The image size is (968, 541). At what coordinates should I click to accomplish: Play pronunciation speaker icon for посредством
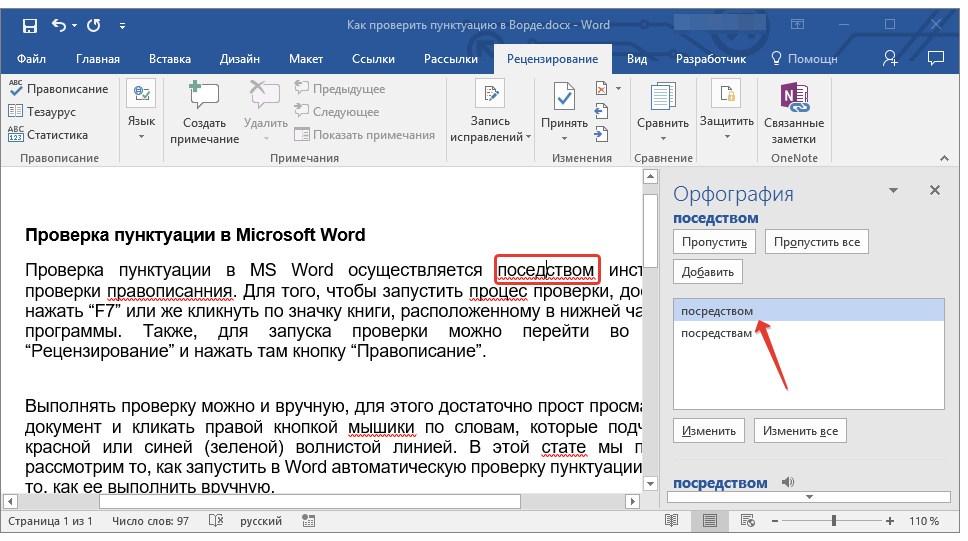[x=787, y=483]
